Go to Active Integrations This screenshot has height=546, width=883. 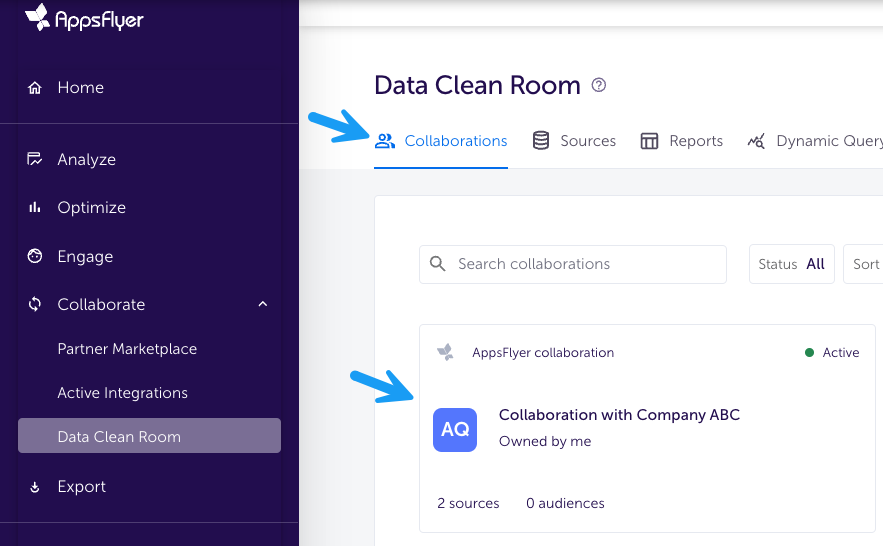coord(123,393)
